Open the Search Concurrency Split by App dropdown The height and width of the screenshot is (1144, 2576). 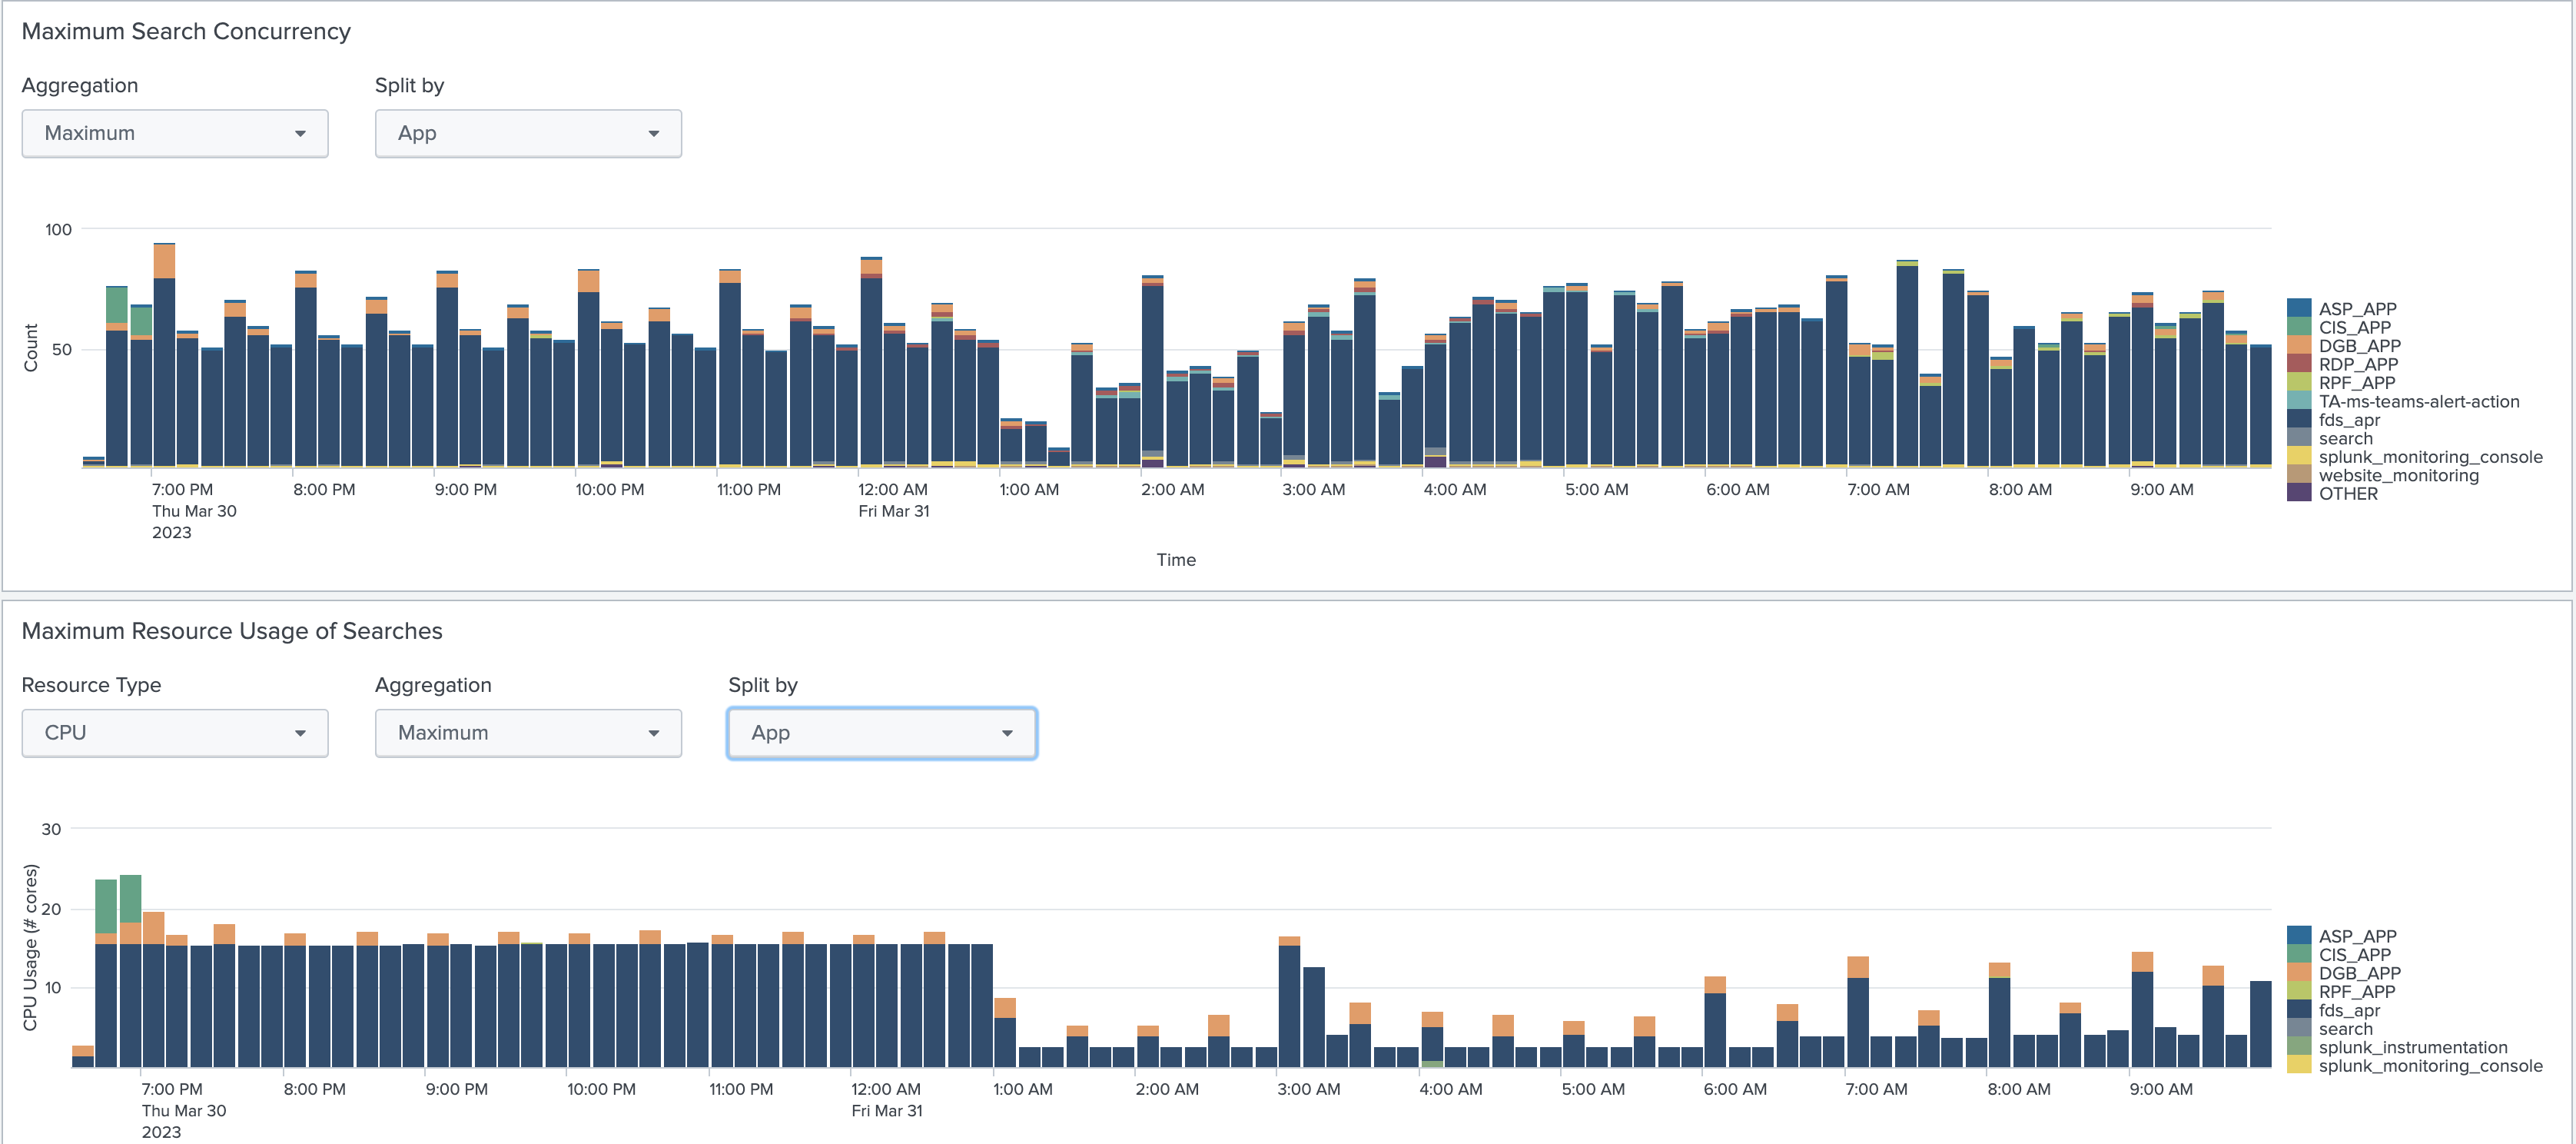[x=528, y=133]
